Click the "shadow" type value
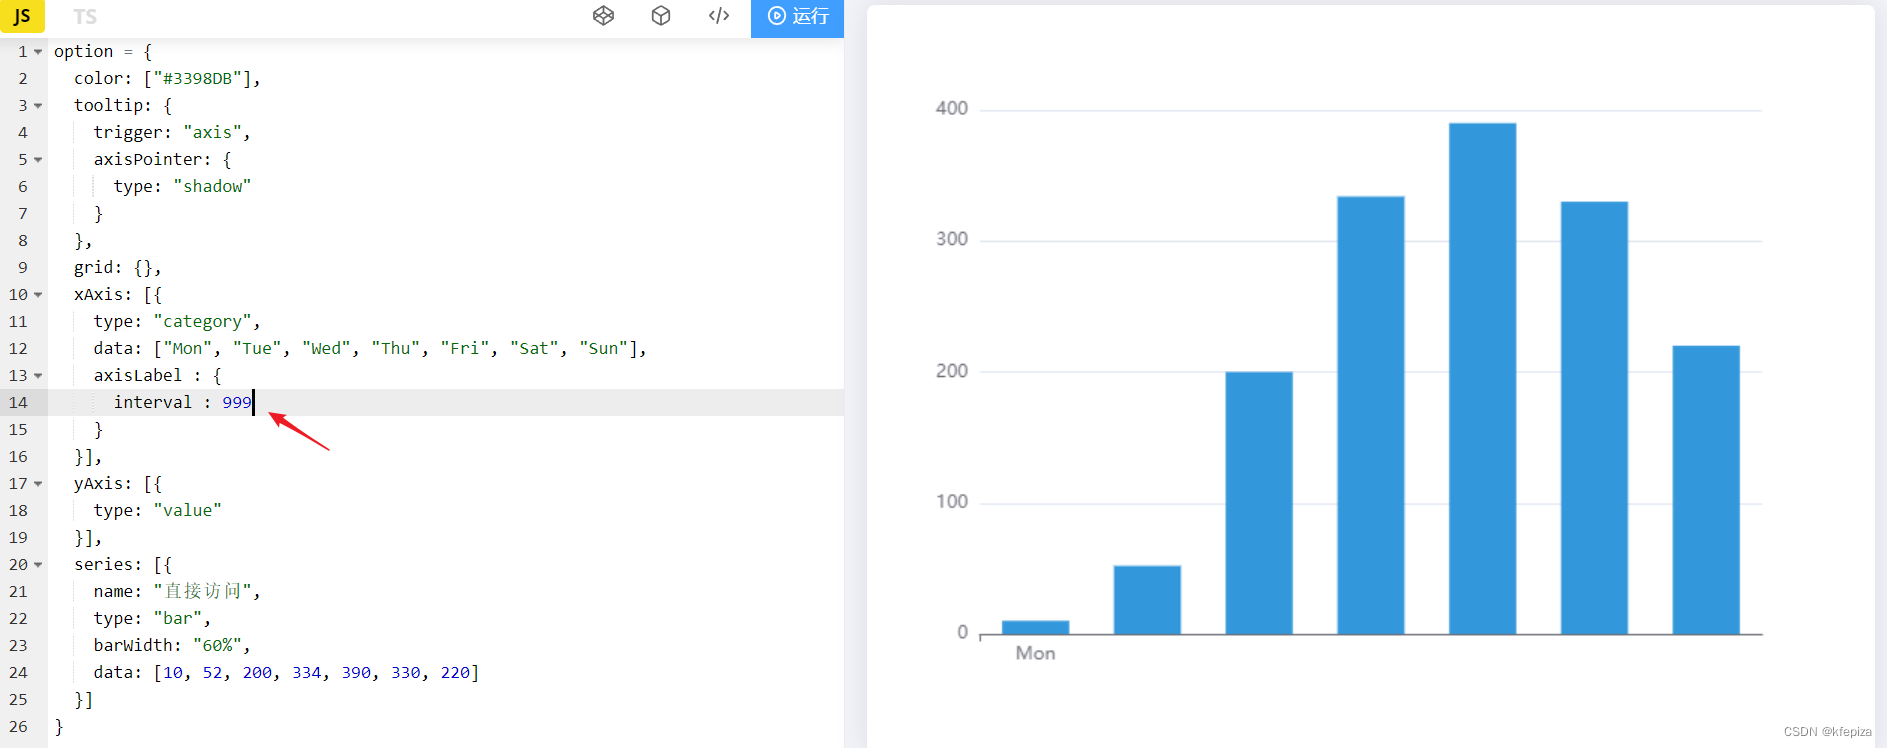Image resolution: width=1887 pixels, height=748 pixels. pos(212,186)
